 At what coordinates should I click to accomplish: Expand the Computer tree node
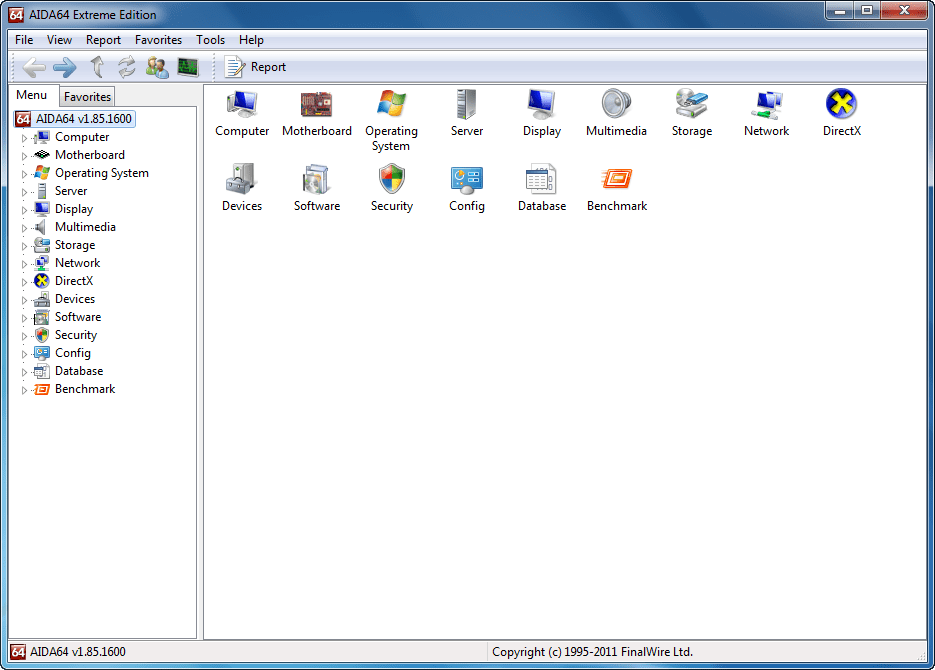point(24,136)
